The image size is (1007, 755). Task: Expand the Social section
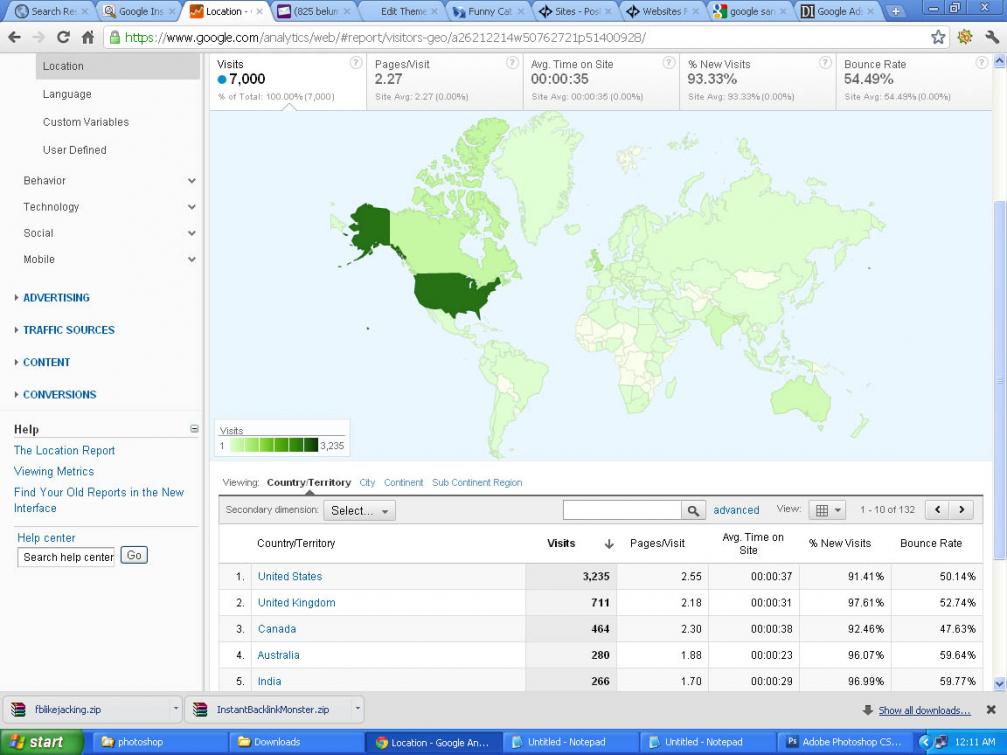[191, 234]
